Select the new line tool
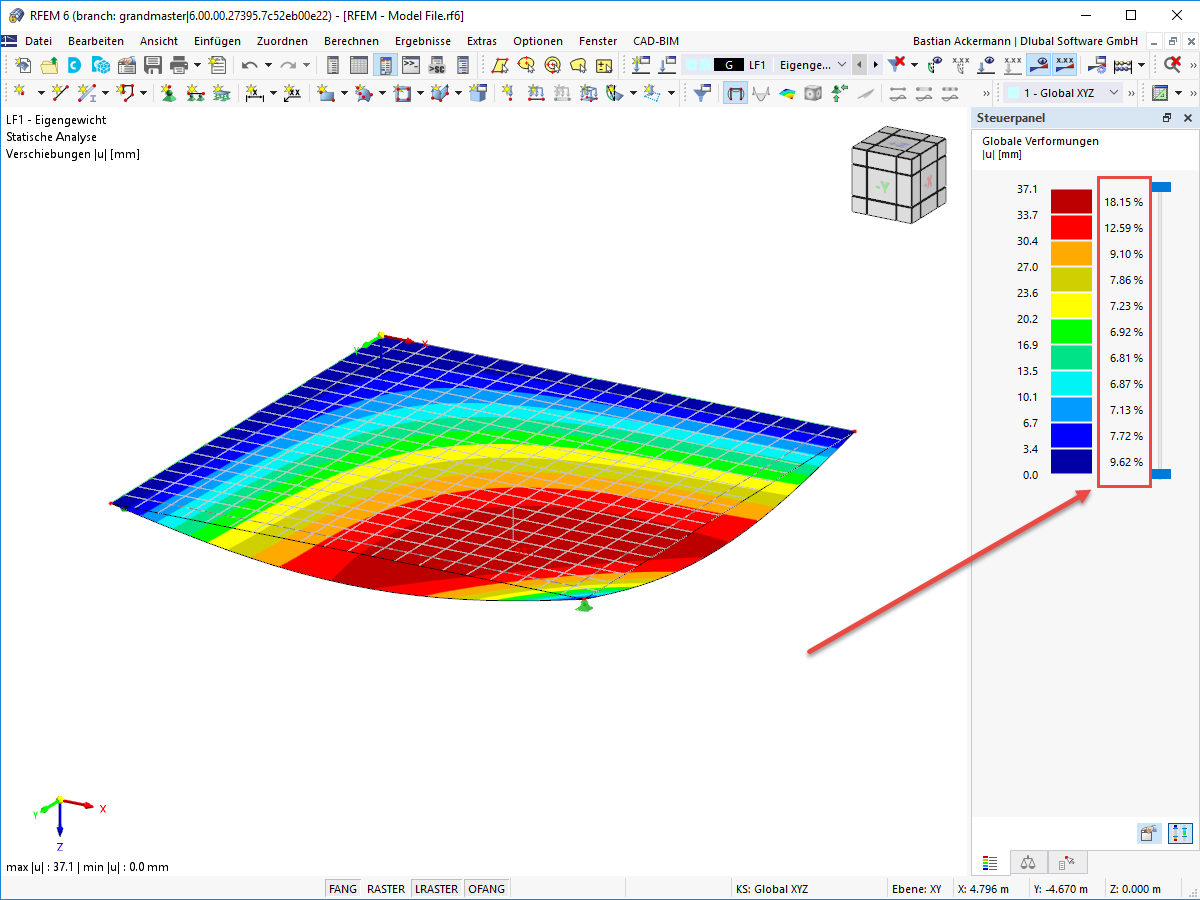The width and height of the screenshot is (1200, 900). click(60, 93)
